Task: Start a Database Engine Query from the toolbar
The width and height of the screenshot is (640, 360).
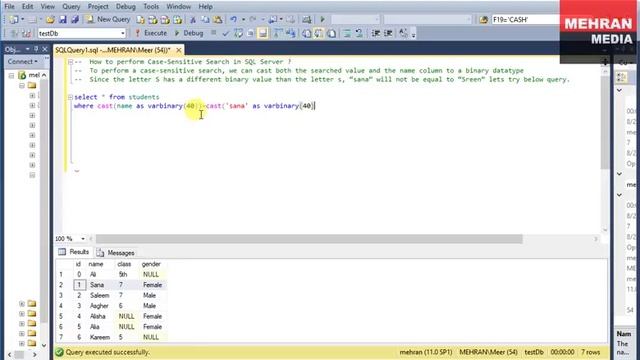Action: (140, 20)
